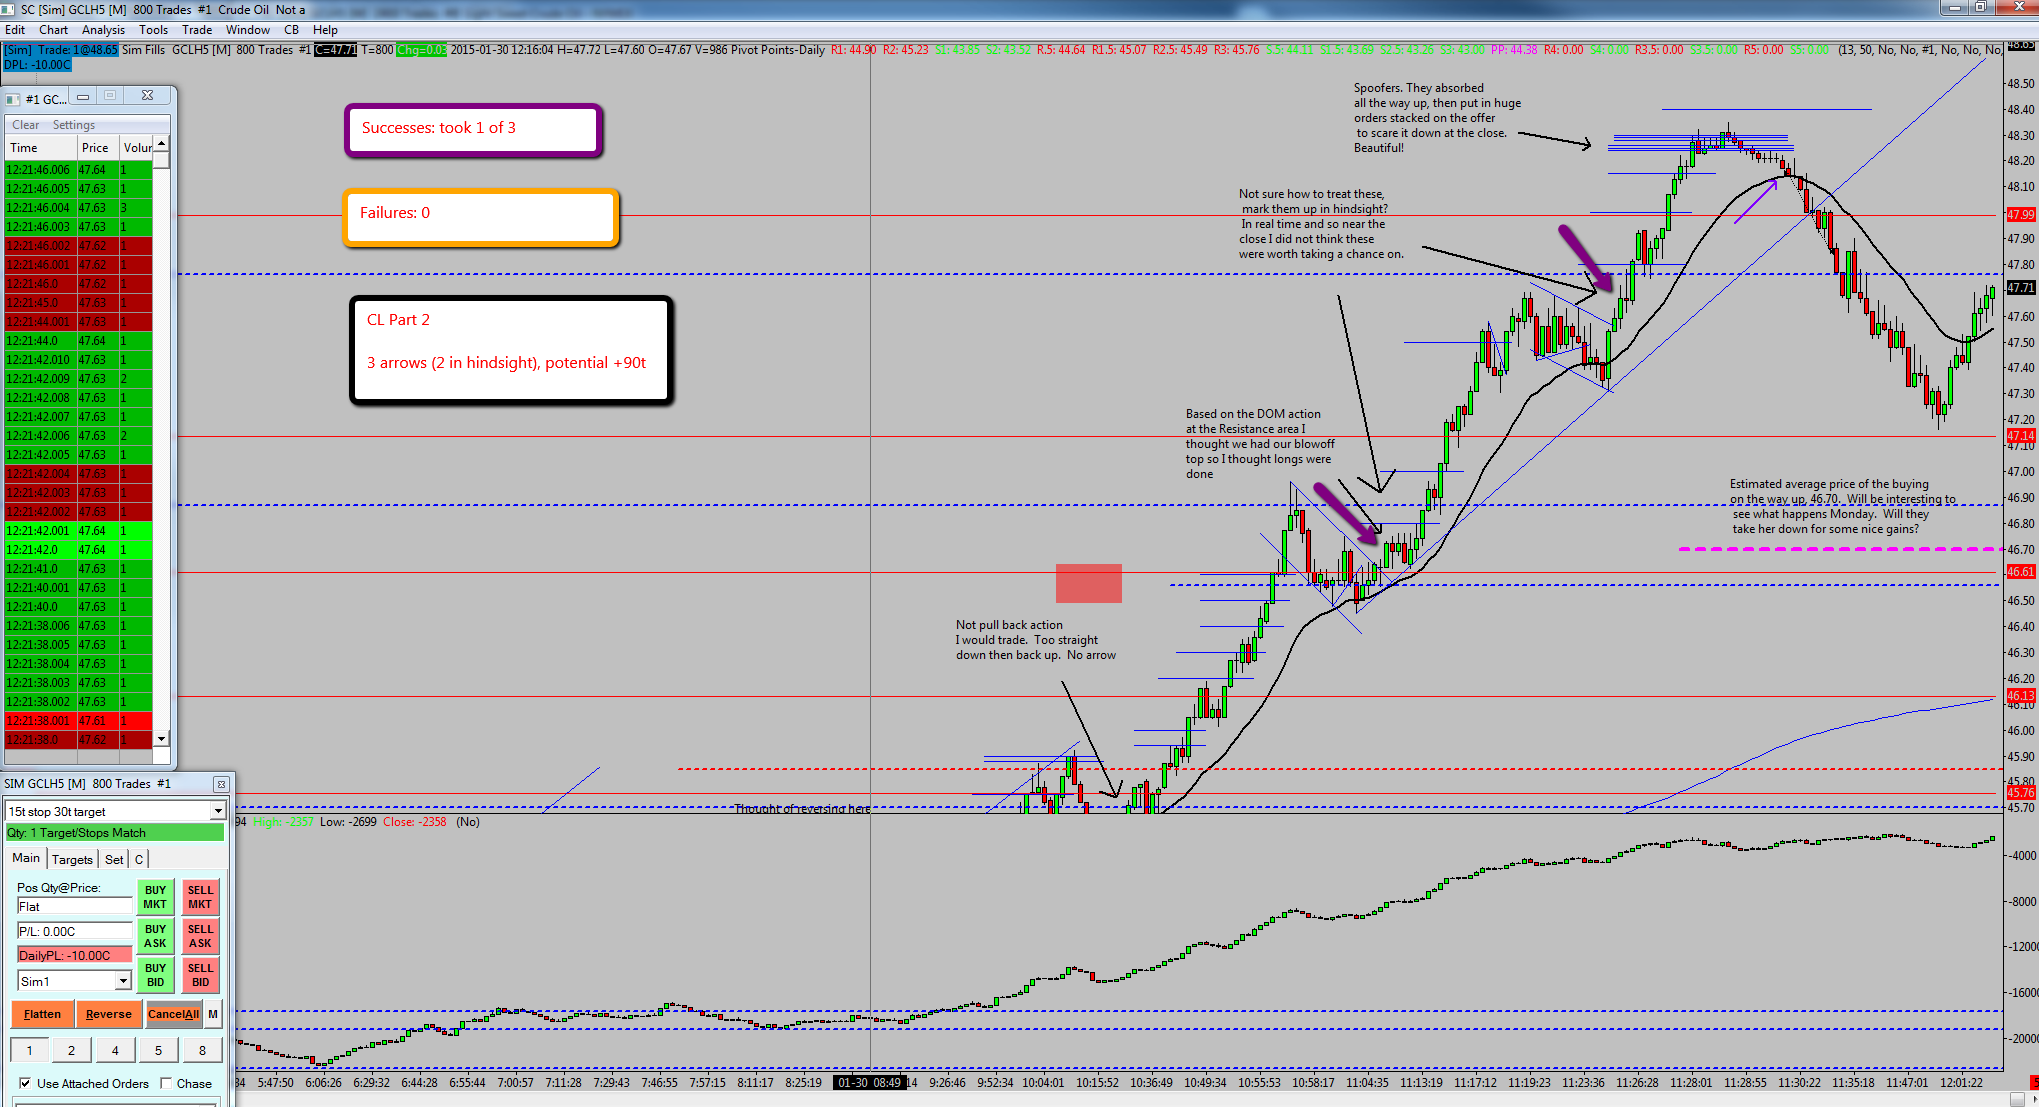Open the Window menu
Viewport: 2039px width, 1107px height.
tap(248, 30)
